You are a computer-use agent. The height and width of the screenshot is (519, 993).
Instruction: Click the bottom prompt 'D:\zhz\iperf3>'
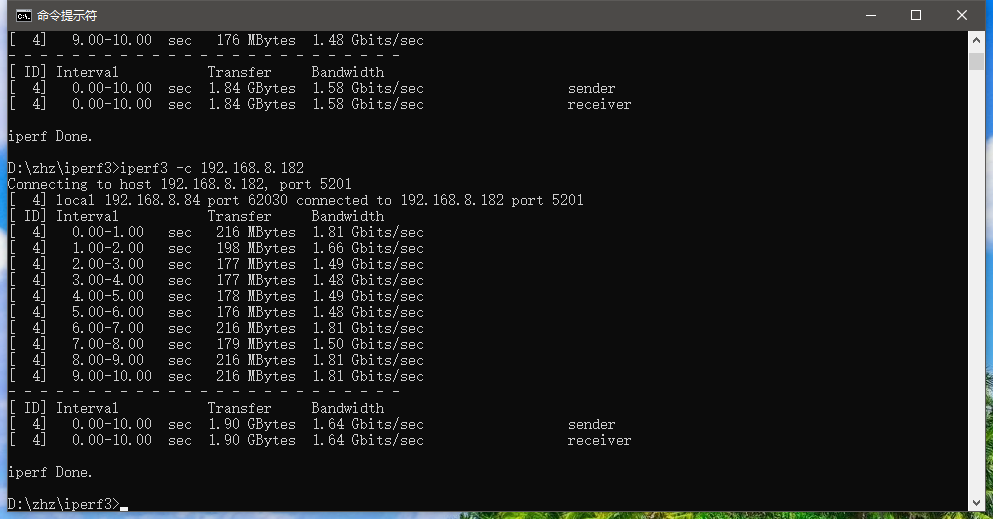[63, 504]
